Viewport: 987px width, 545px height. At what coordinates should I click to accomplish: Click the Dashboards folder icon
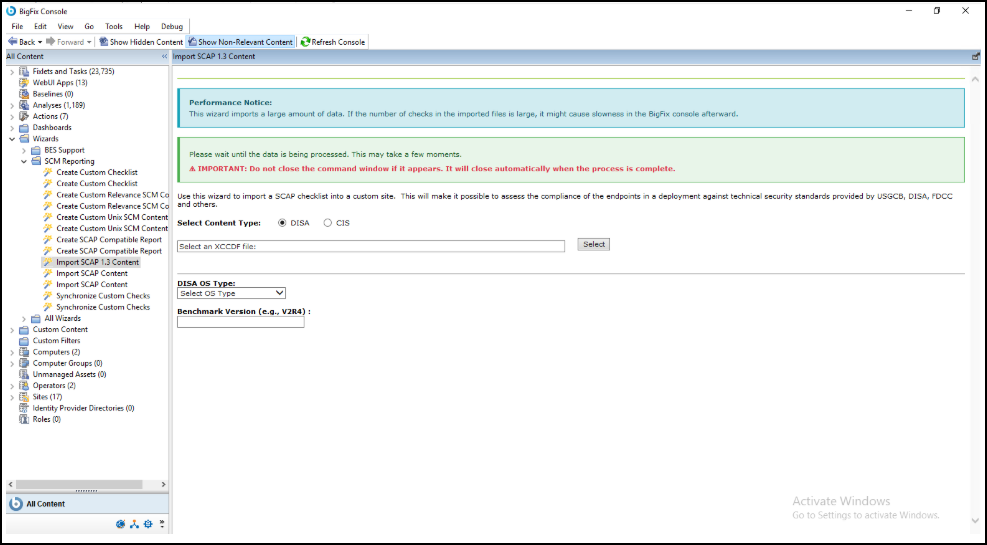point(24,127)
